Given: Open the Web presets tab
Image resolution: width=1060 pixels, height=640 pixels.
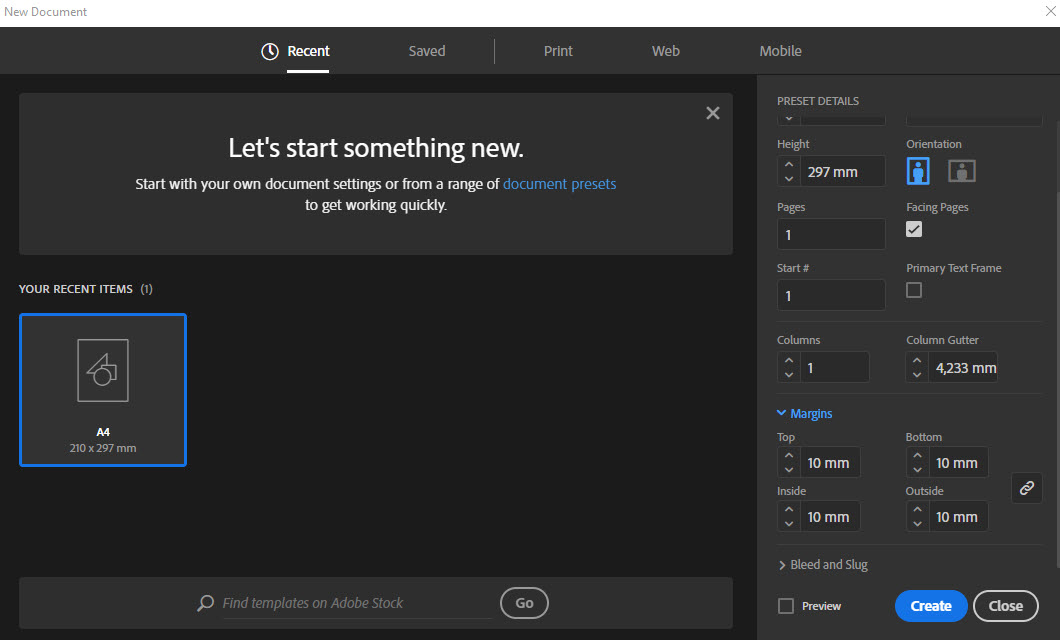Looking at the screenshot, I should [665, 51].
